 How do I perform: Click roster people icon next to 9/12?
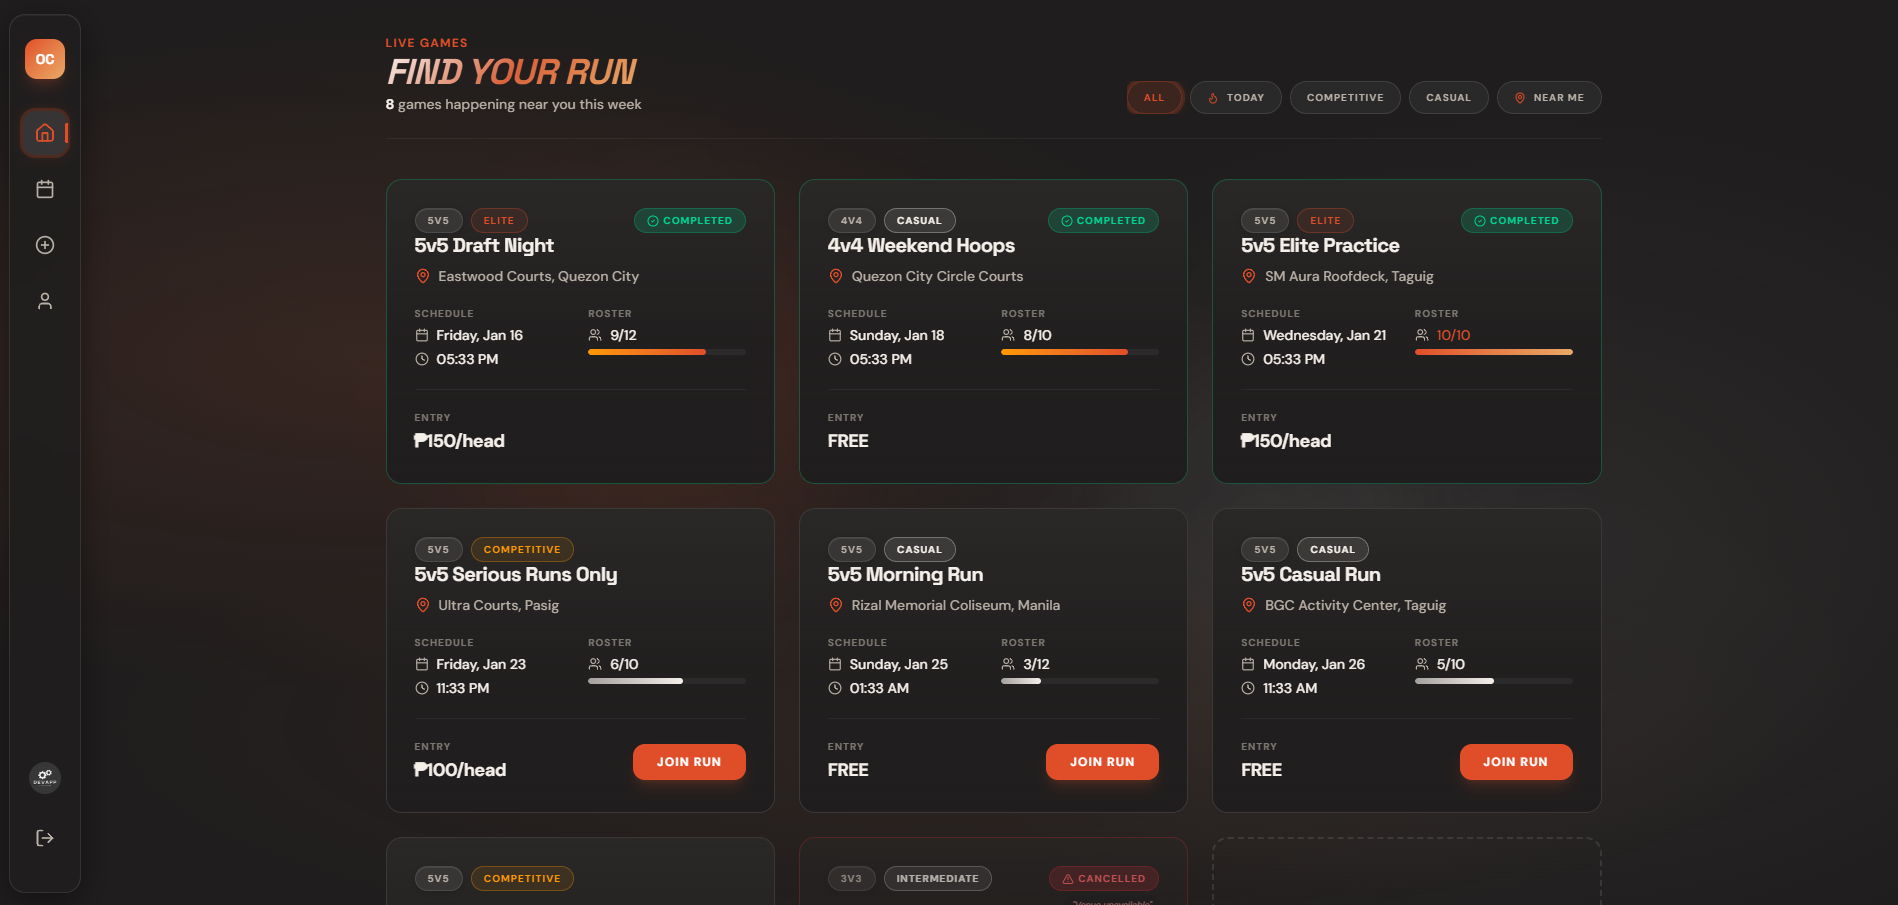click(595, 335)
